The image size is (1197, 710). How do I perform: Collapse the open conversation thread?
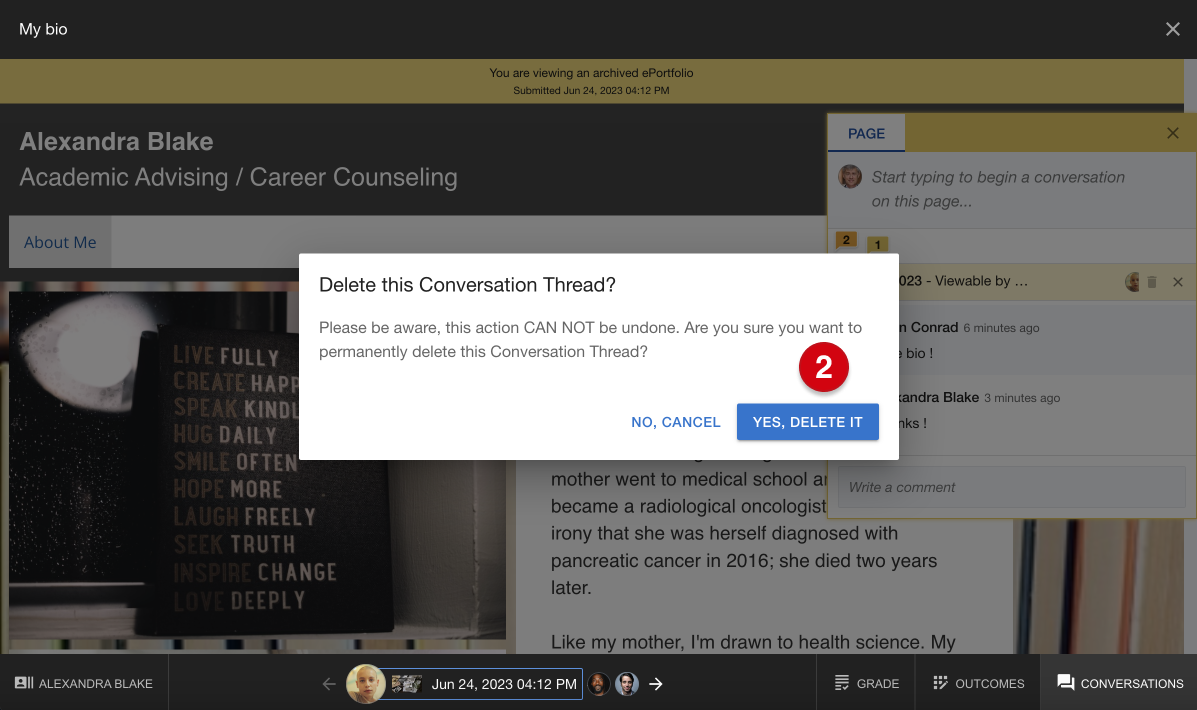pos(1177,282)
